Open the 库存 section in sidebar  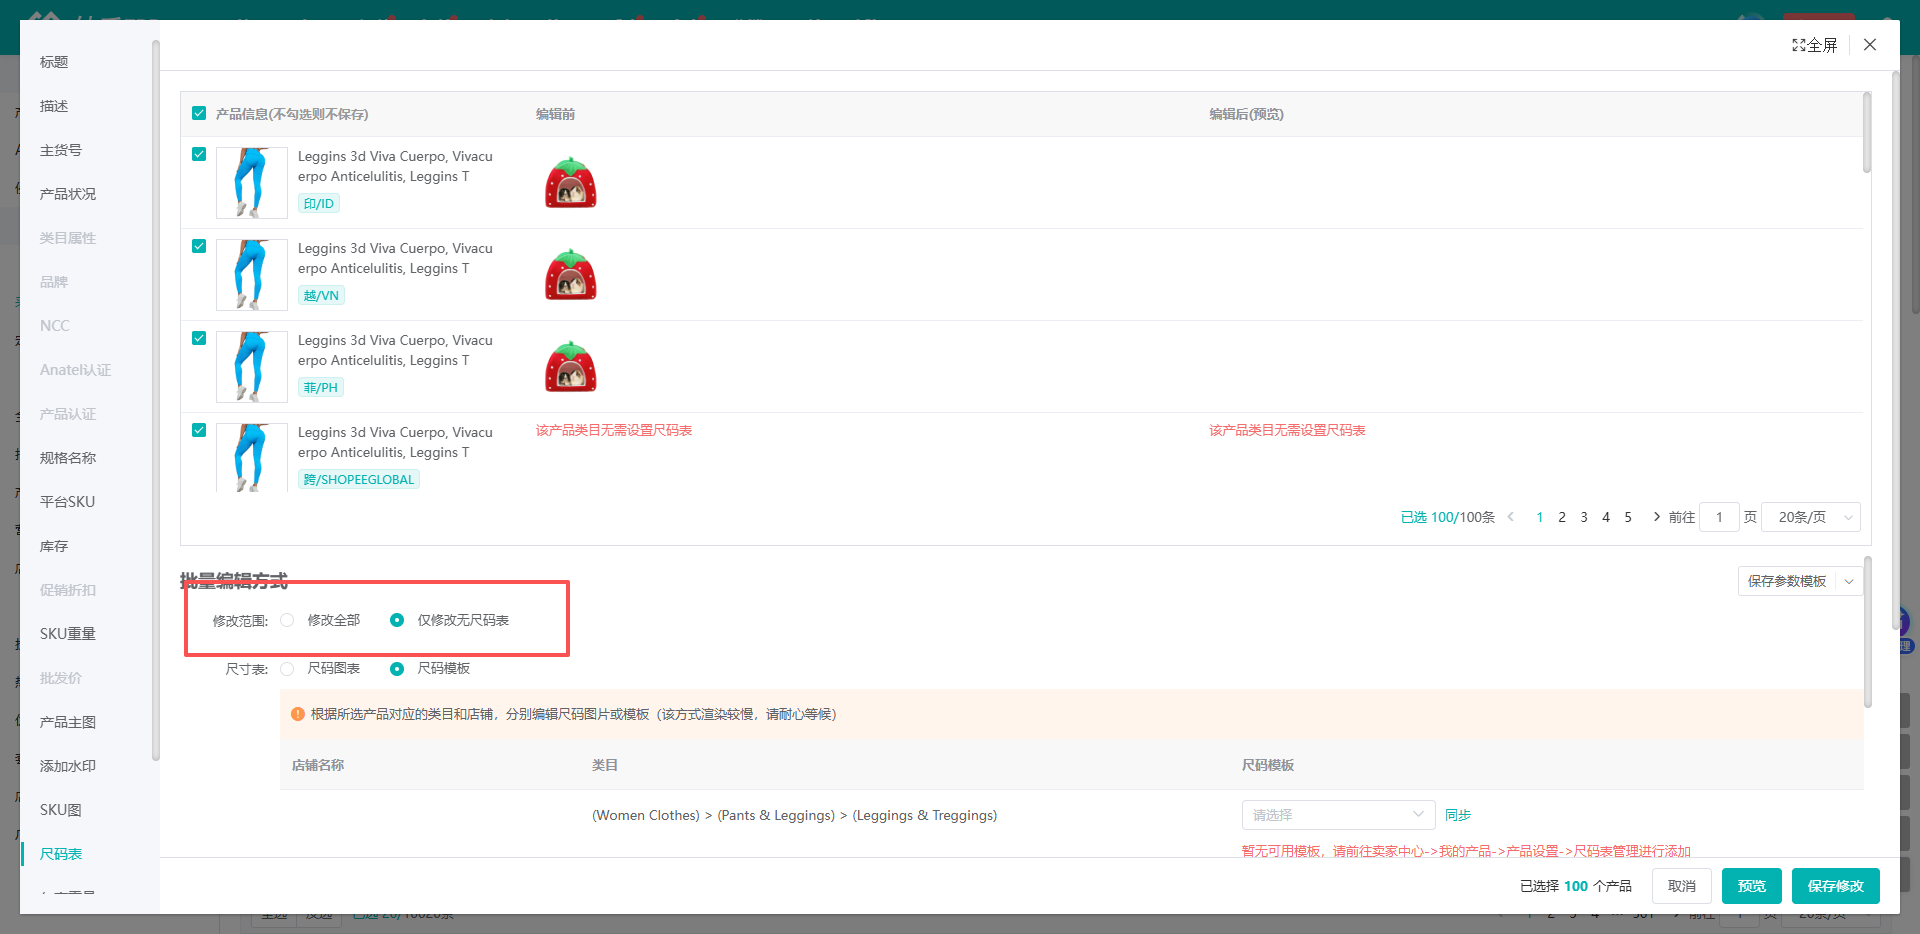point(54,546)
